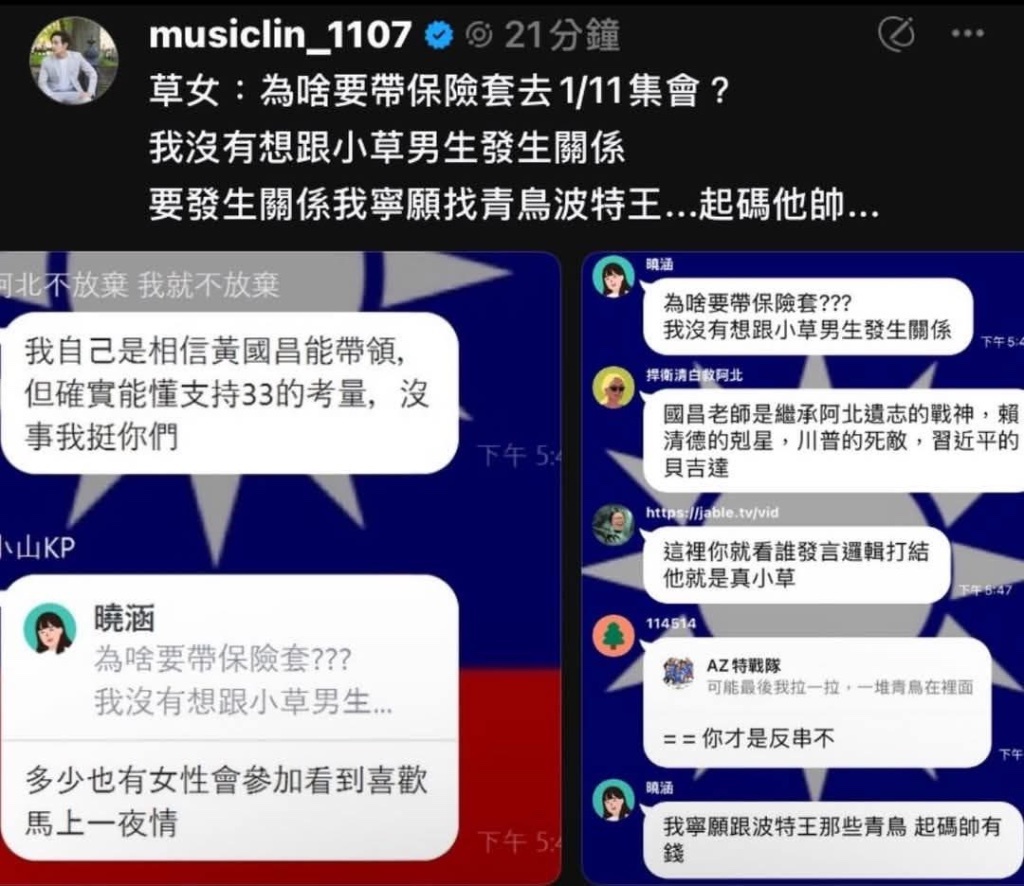The height and width of the screenshot is (886, 1024).
Task: Click the musiclin_1107 username
Action: (280, 35)
